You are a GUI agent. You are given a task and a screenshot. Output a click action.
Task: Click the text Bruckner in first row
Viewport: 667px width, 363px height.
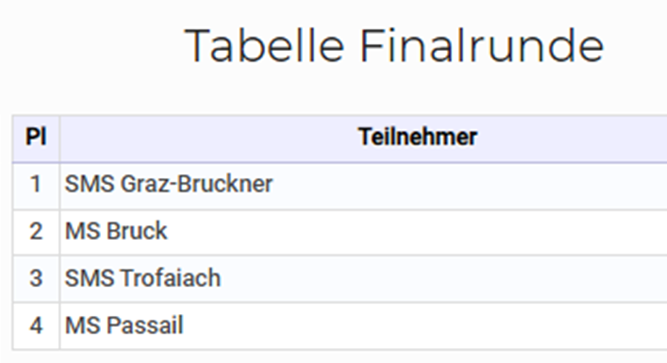click(x=225, y=184)
